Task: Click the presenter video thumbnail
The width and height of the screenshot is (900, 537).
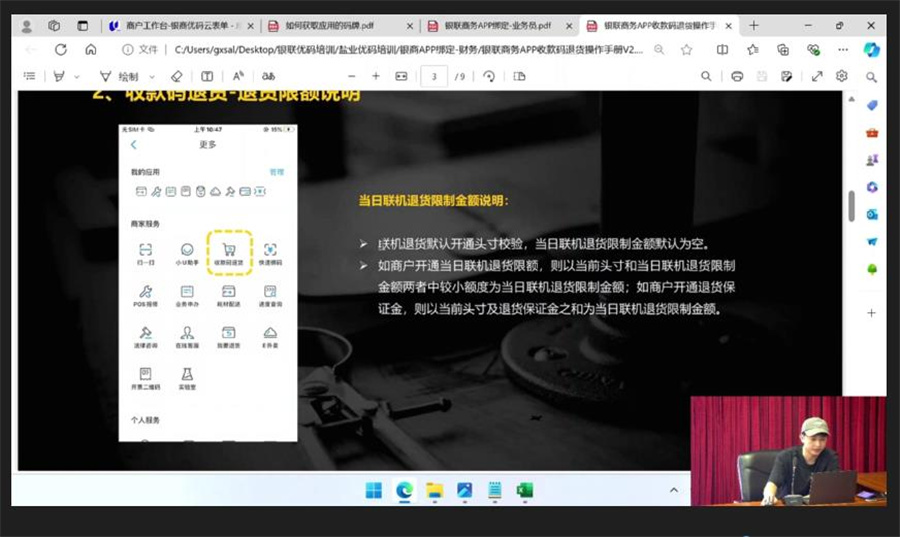Action: [788, 451]
